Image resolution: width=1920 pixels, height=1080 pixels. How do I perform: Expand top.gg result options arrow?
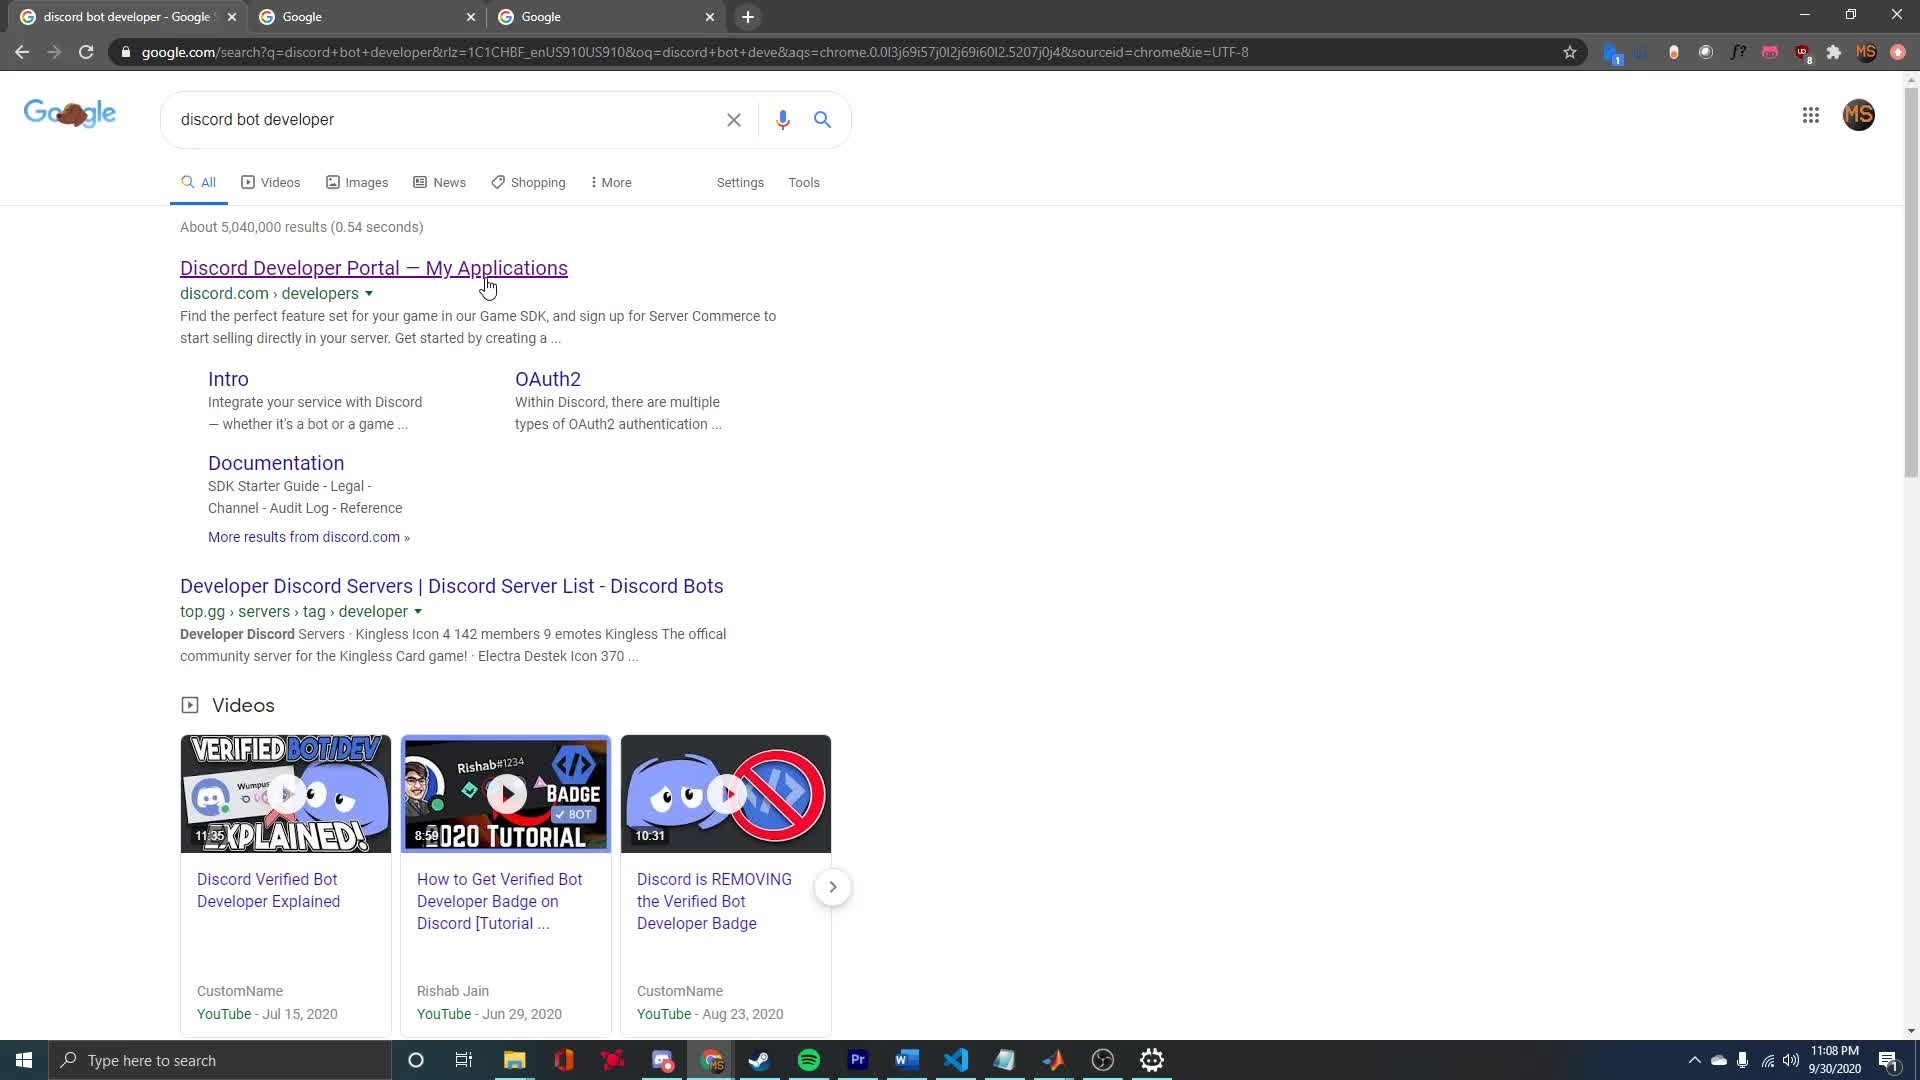tap(418, 612)
